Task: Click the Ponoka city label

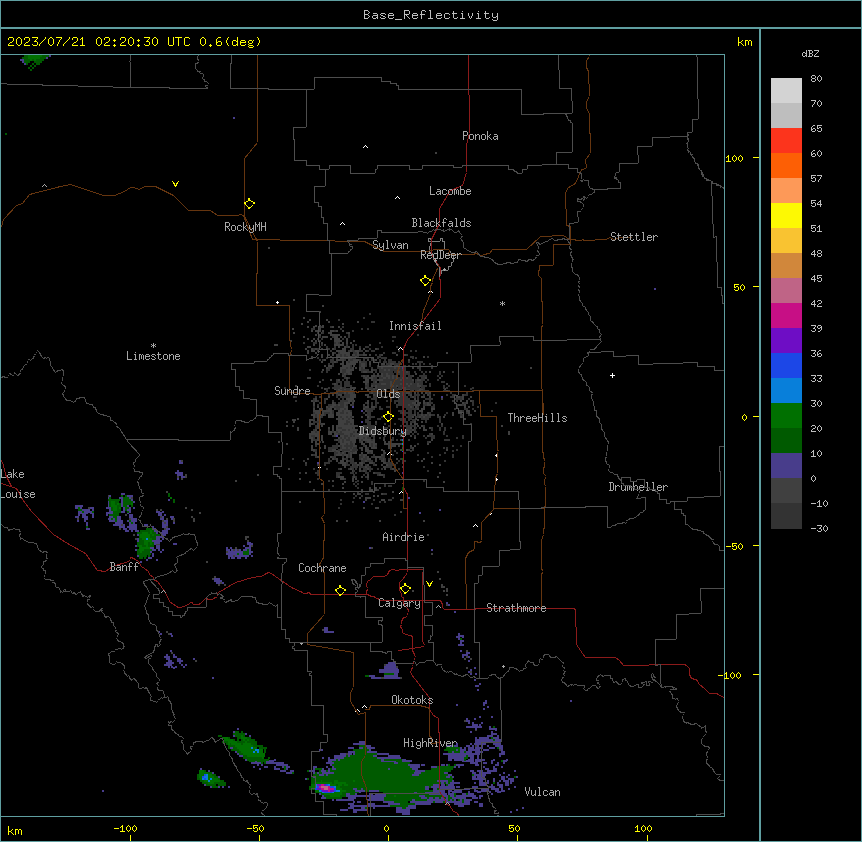Action: [480, 136]
